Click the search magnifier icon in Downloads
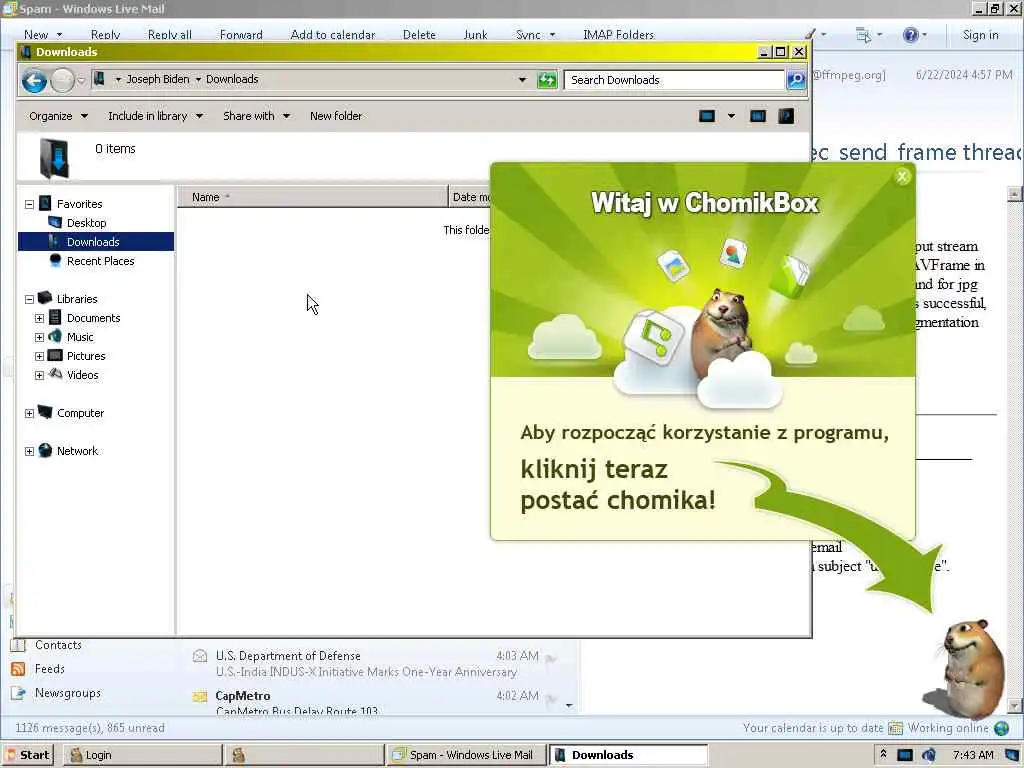1024x768 pixels. pos(795,80)
